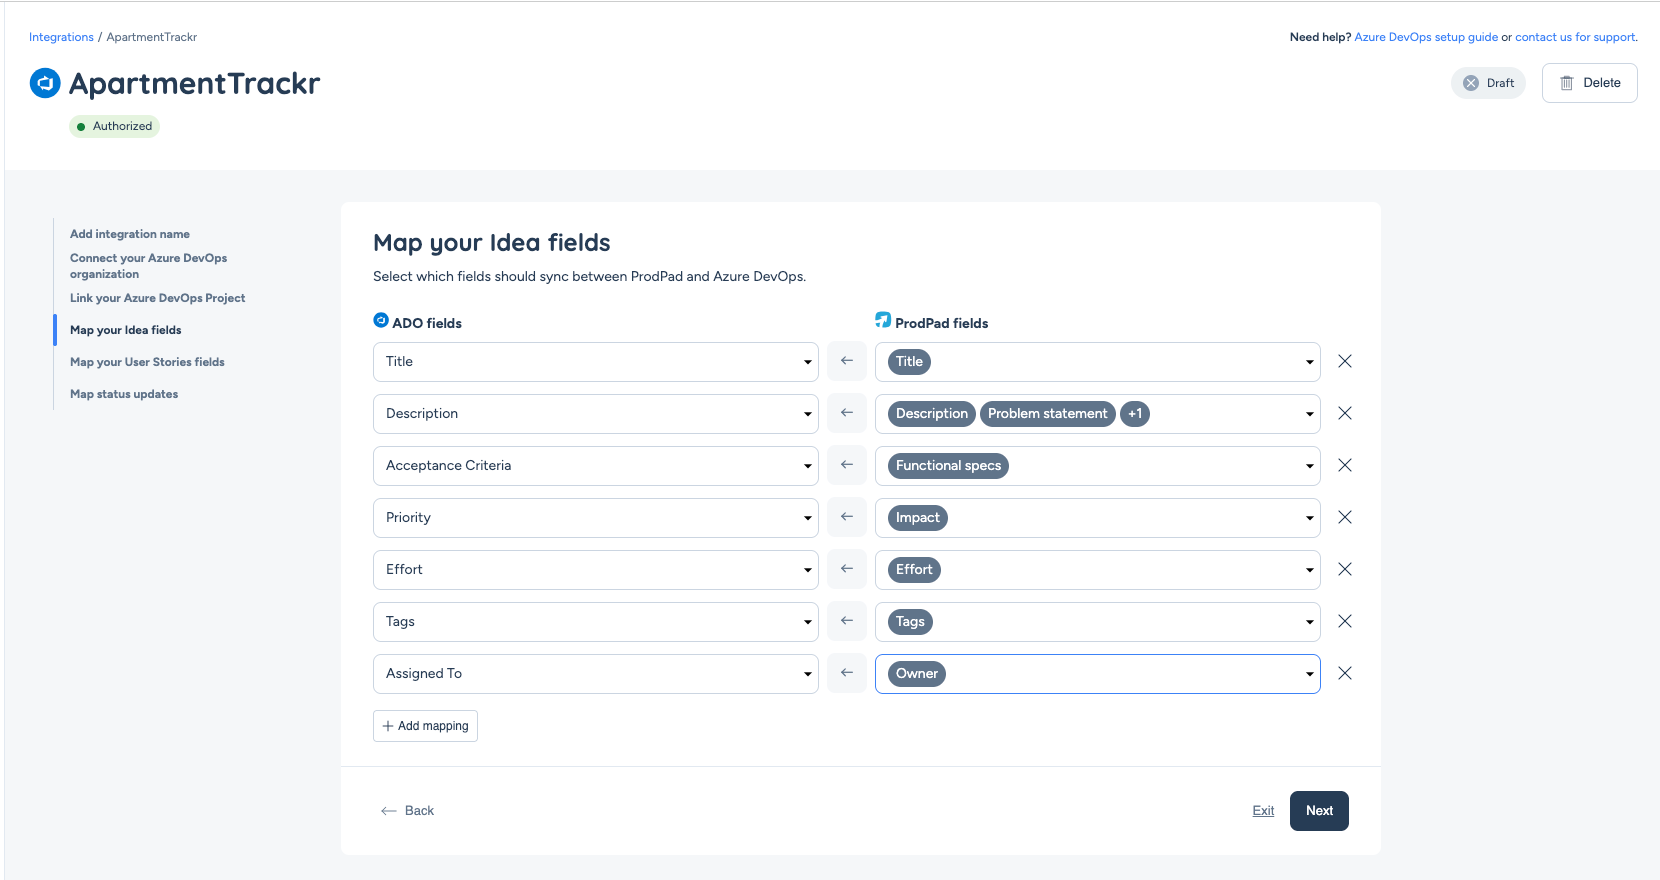Viewport: 1660px width, 880px height.
Task: Go to Map your User Stories fields step
Action: tap(147, 362)
